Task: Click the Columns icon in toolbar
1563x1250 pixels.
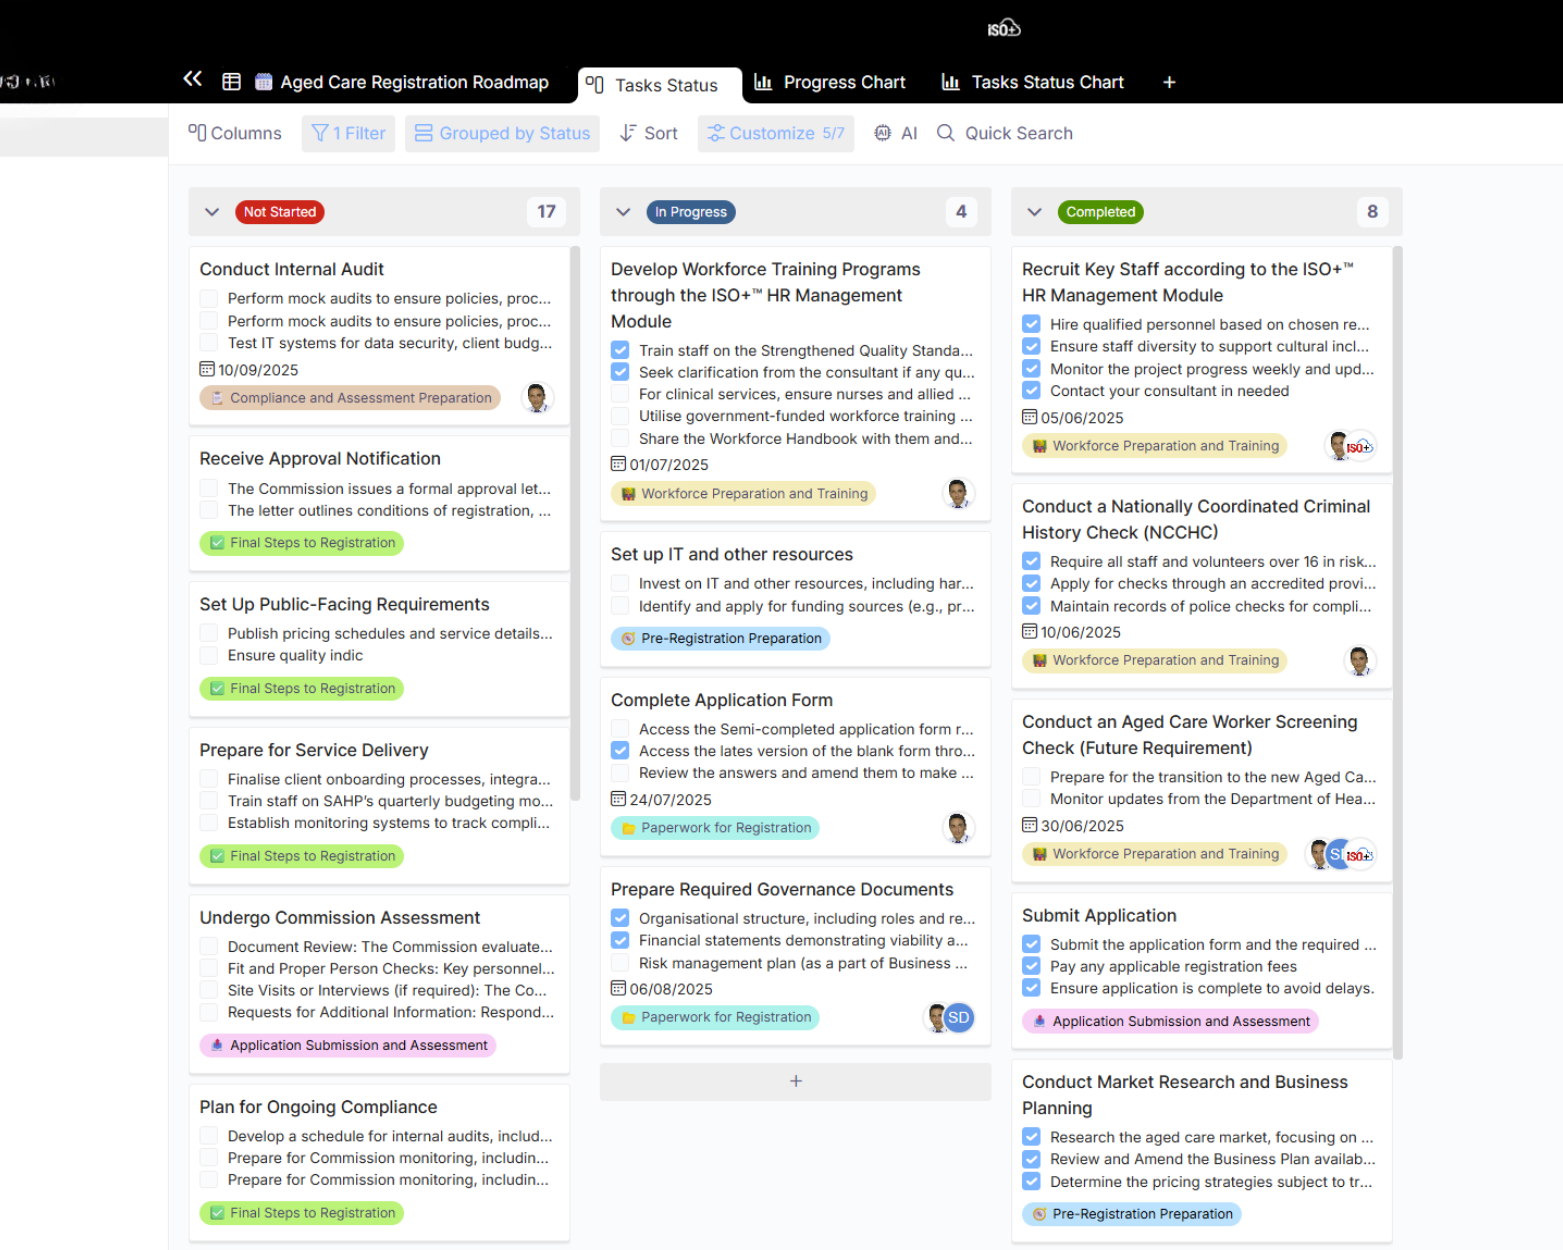Action: [197, 133]
